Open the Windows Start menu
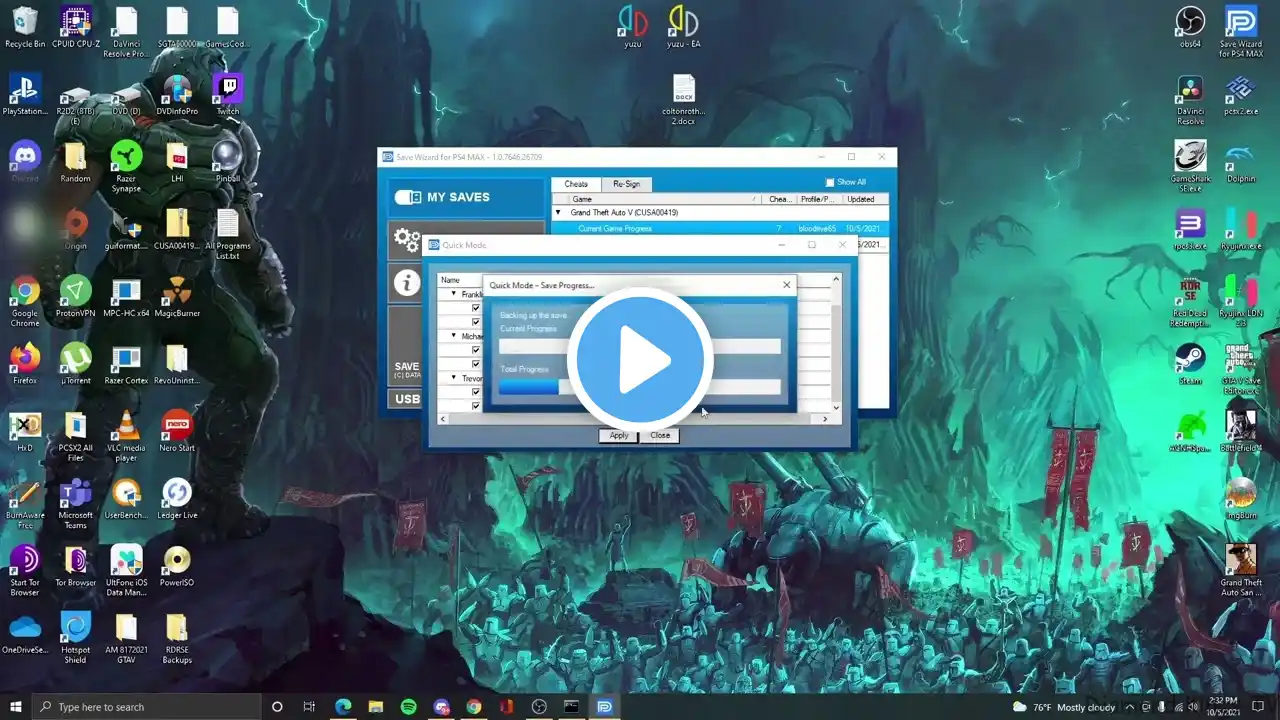Screen dimensions: 1280x720 (x=16, y=707)
